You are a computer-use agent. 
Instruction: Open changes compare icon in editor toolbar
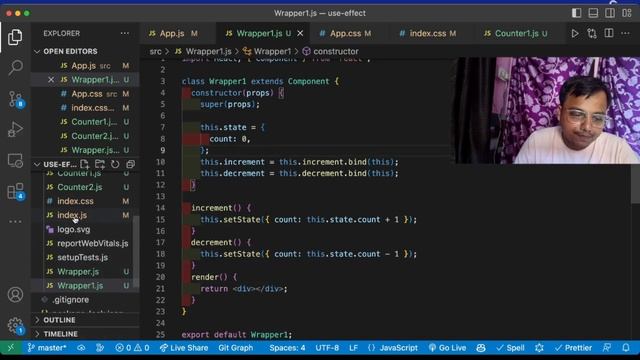click(x=592, y=33)
